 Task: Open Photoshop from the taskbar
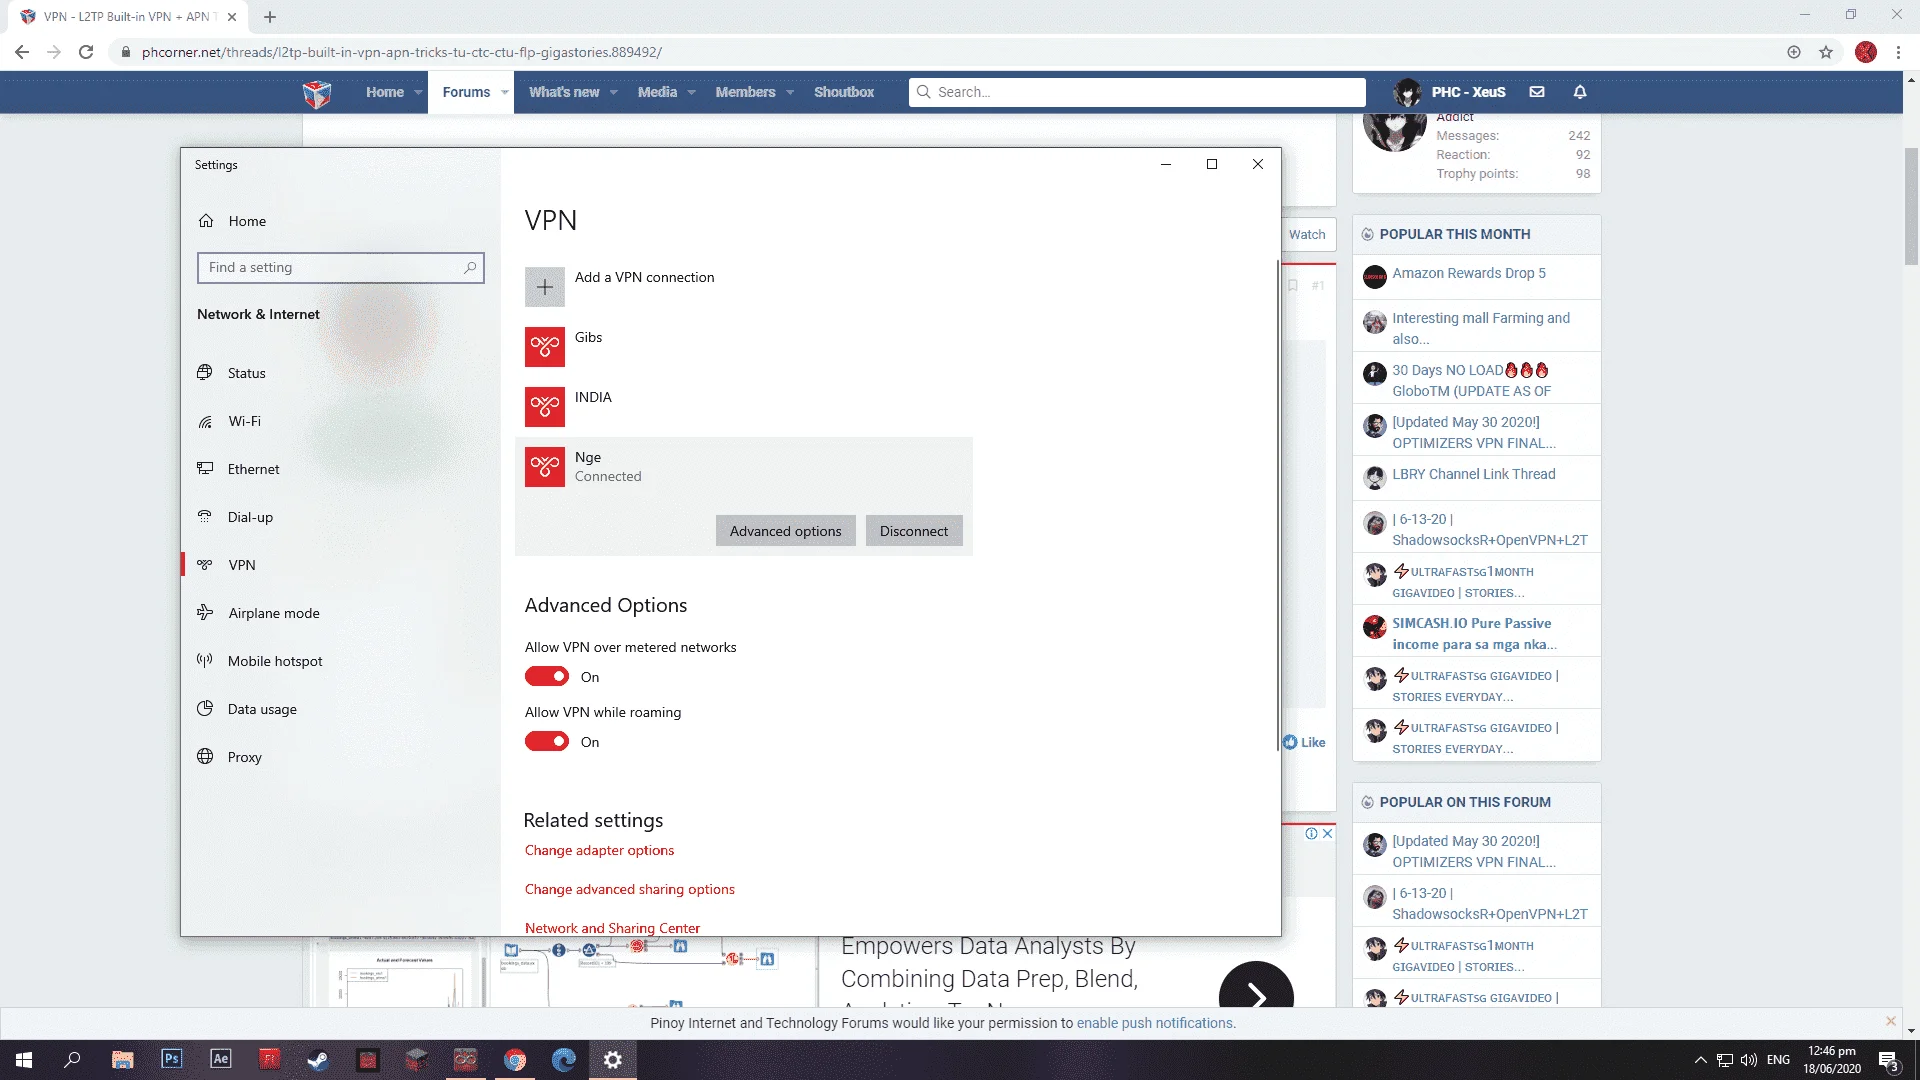coord(171,1060)
